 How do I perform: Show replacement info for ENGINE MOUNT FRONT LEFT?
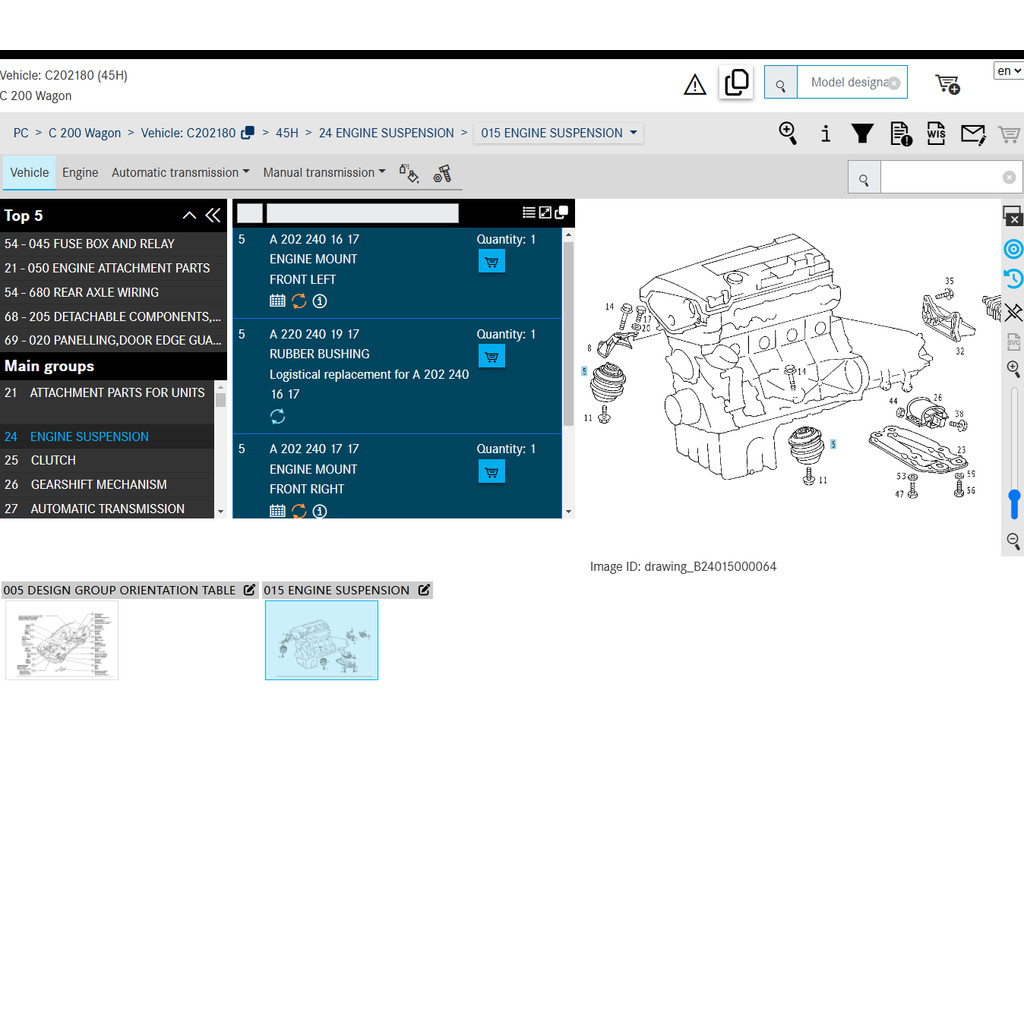(x=299, y=301)
